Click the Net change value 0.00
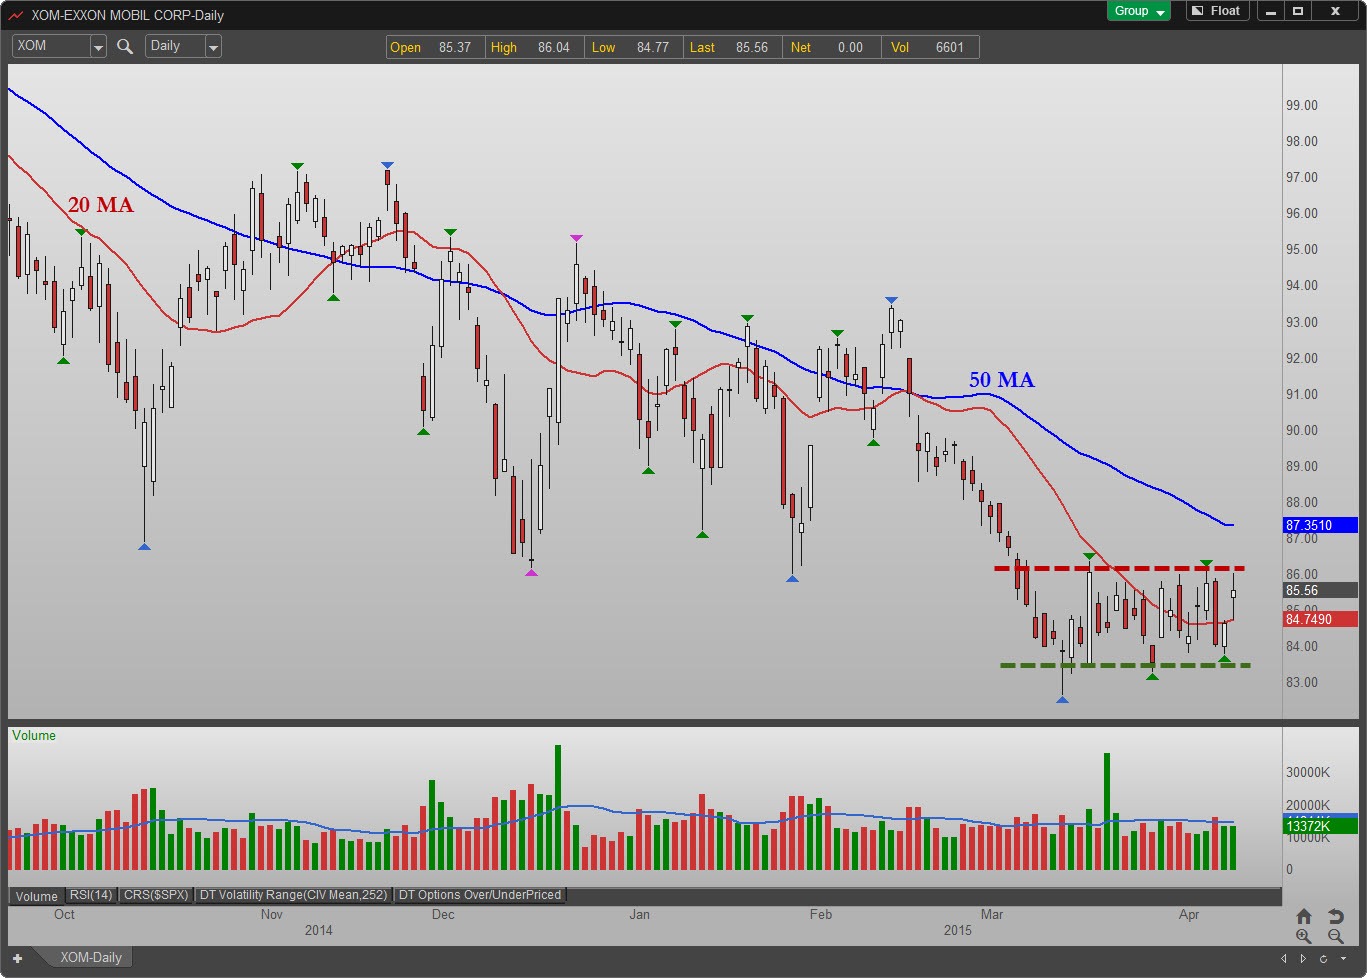 click(850, 47)
